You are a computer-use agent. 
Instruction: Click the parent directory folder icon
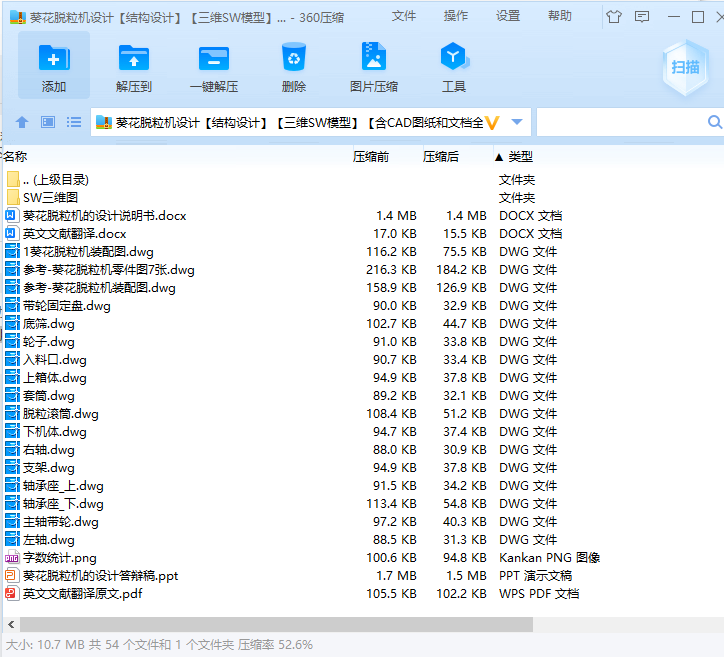(13, 179)
